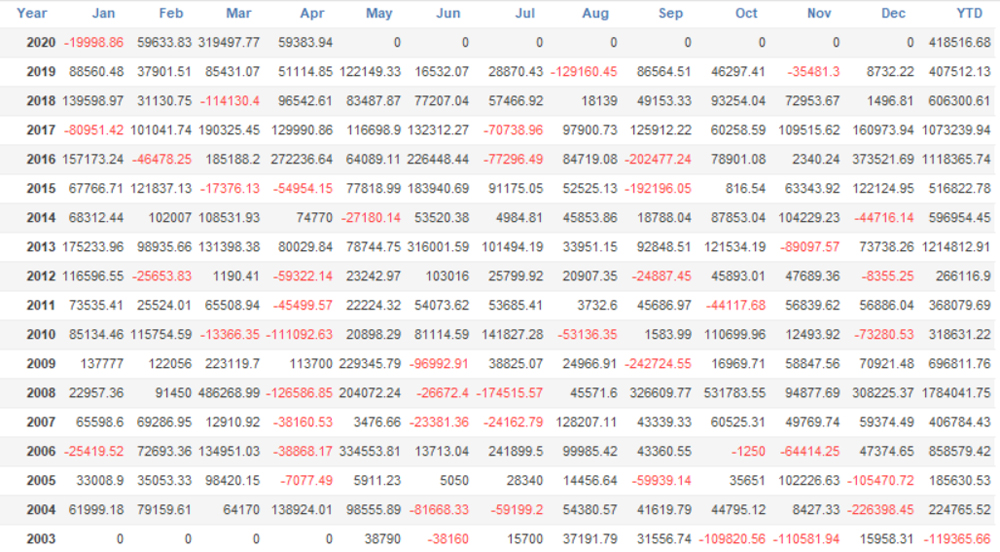The width and height of the screenshot is (1000, 552).
Task: Click the Jan column header
Action: 103,14
